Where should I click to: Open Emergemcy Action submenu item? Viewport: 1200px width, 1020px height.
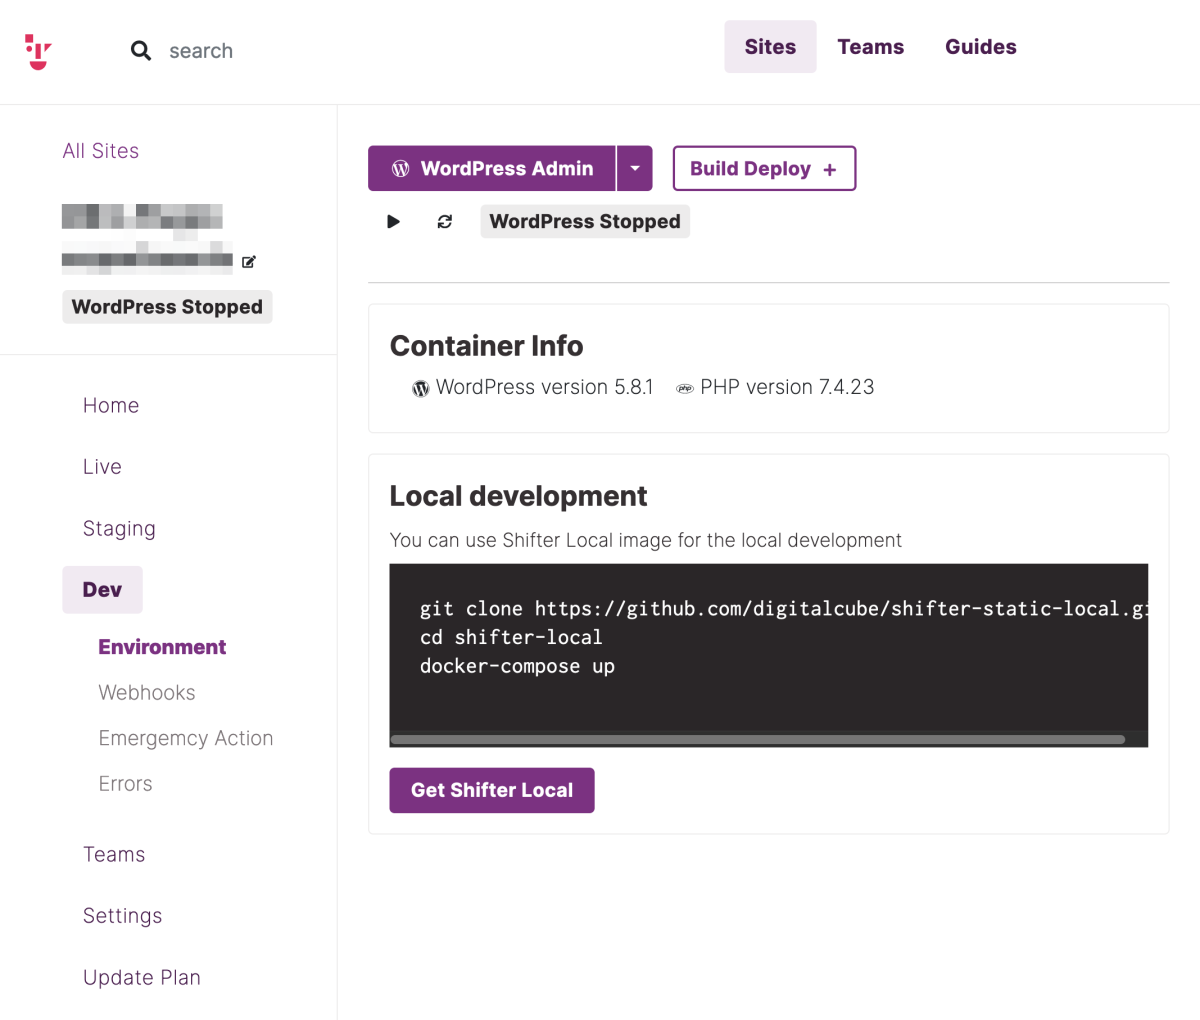(186, 738)
